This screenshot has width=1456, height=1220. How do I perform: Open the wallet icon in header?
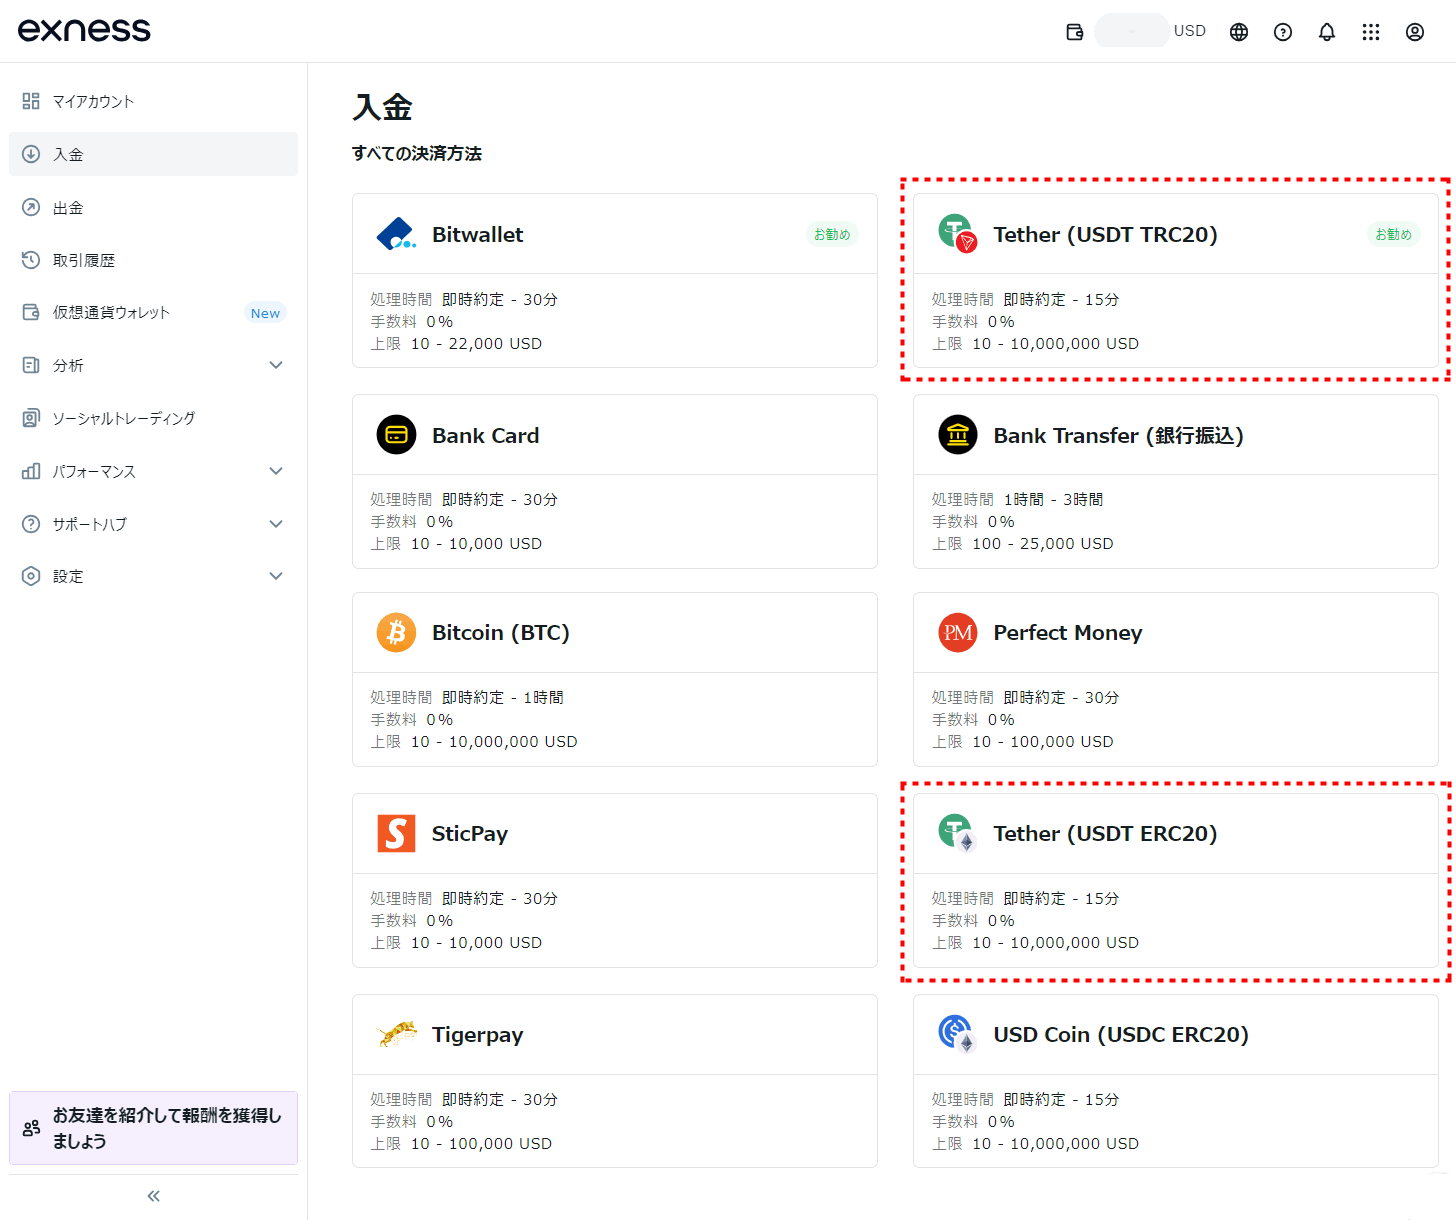click(1075, 32)
